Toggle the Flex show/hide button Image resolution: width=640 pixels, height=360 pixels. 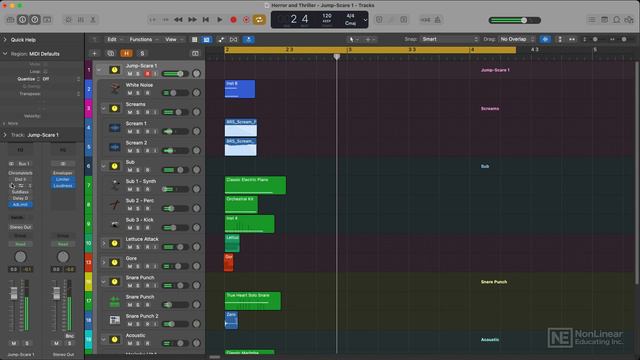233,40
